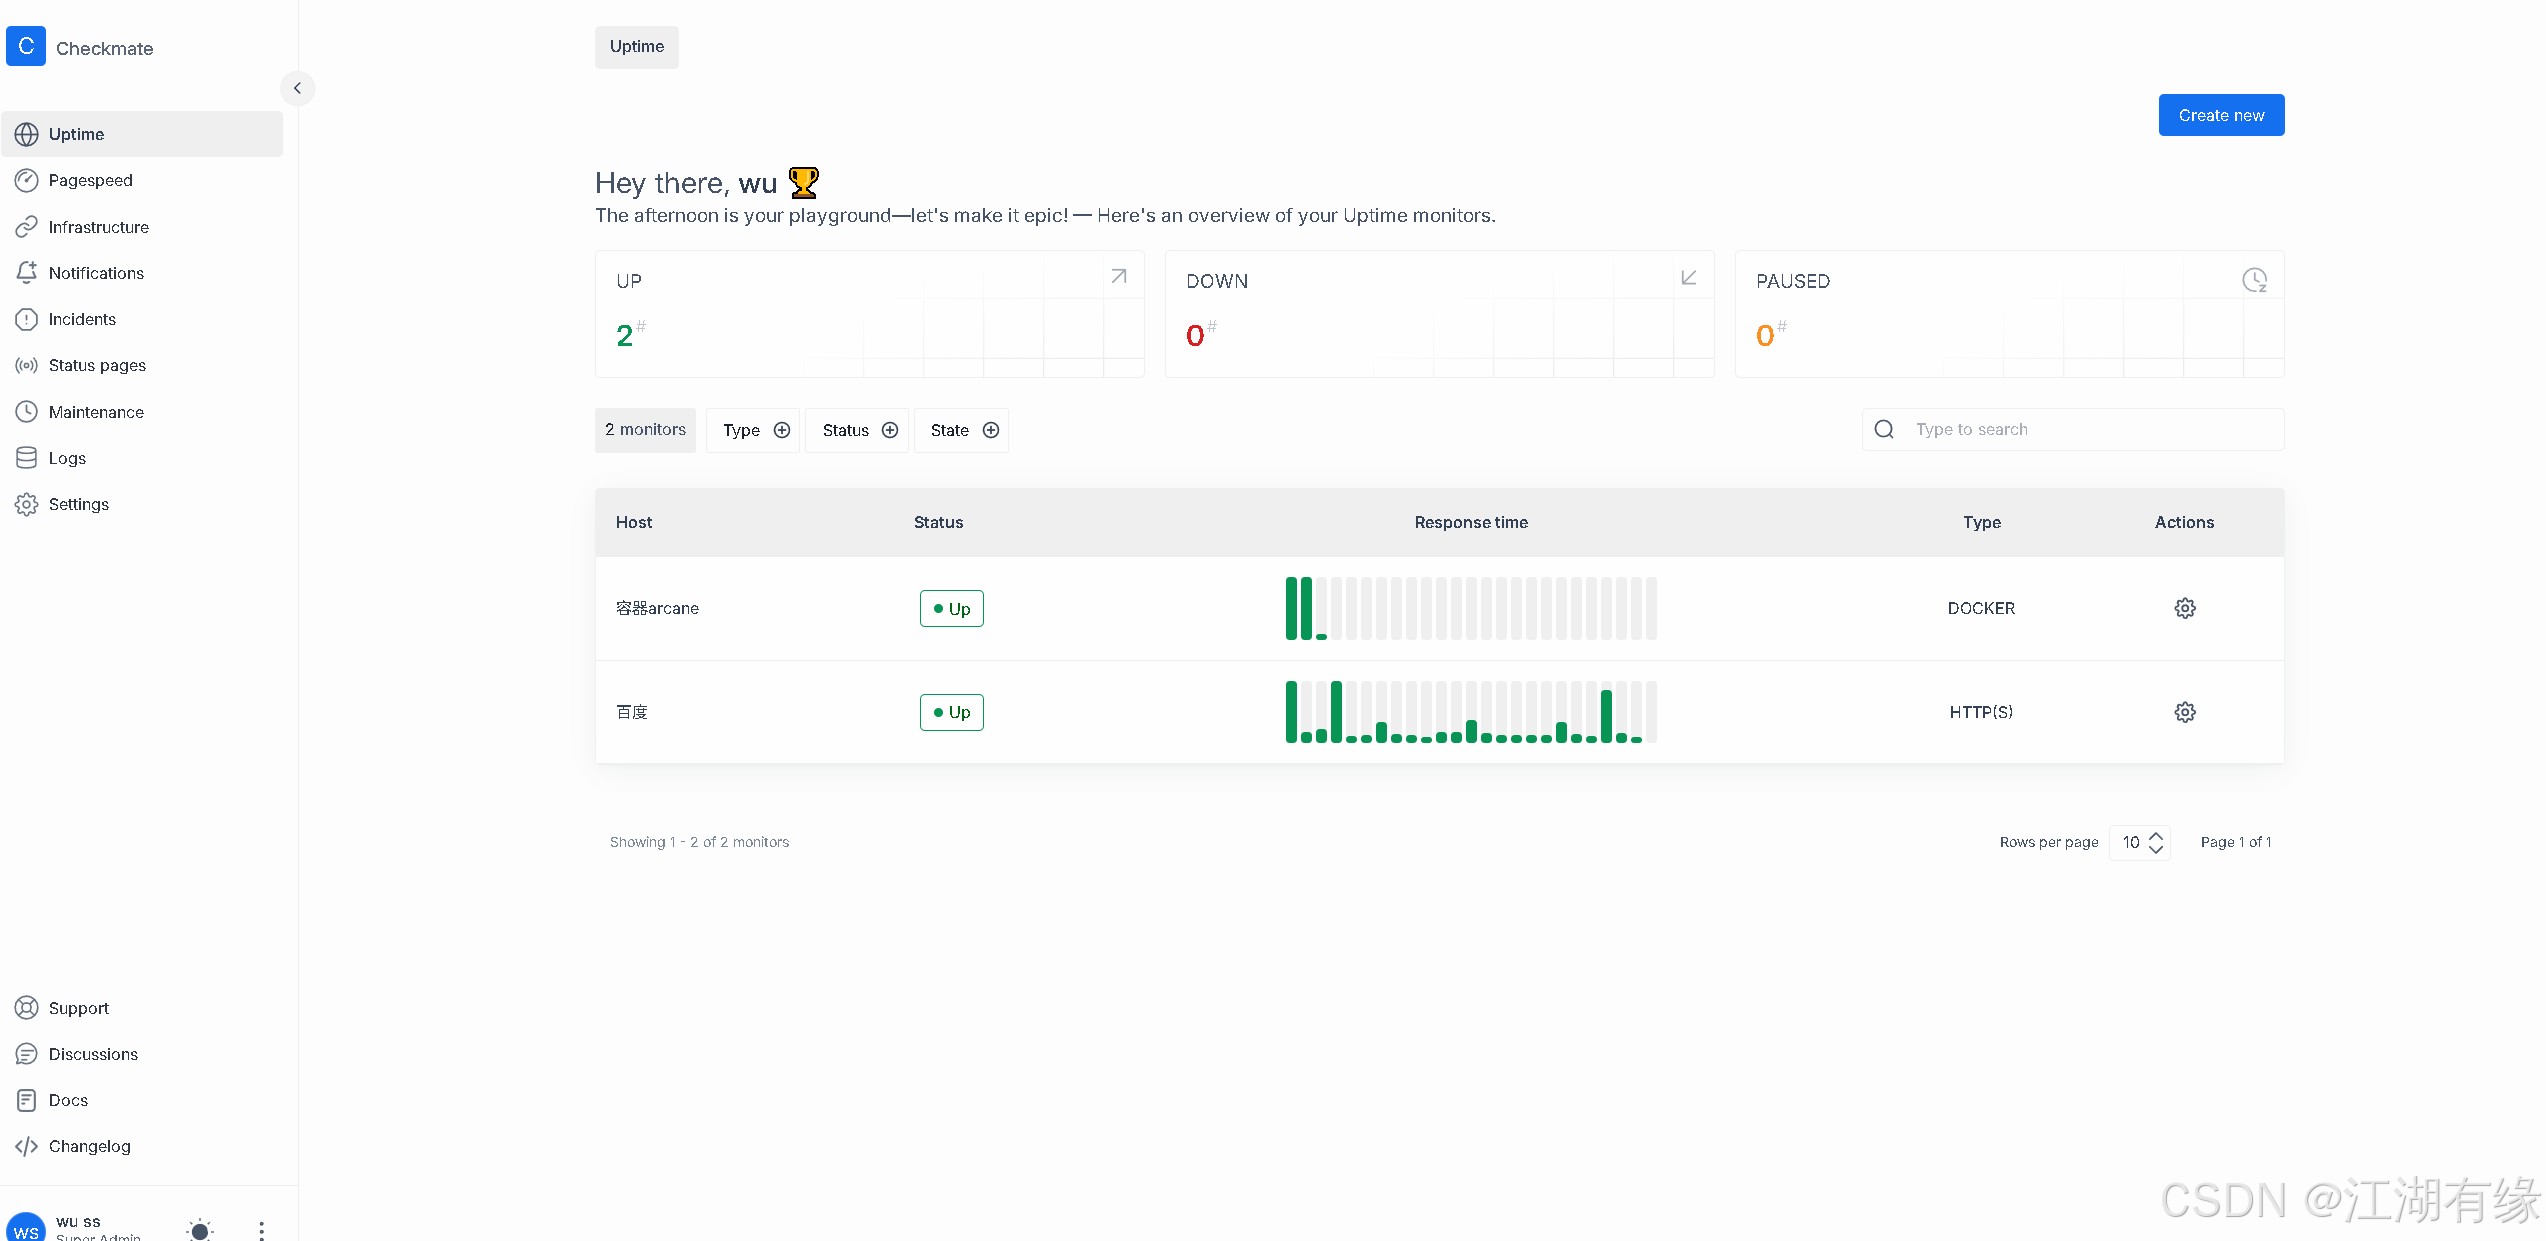
Task: Click the Logs database icon
Action: [26, 458]
